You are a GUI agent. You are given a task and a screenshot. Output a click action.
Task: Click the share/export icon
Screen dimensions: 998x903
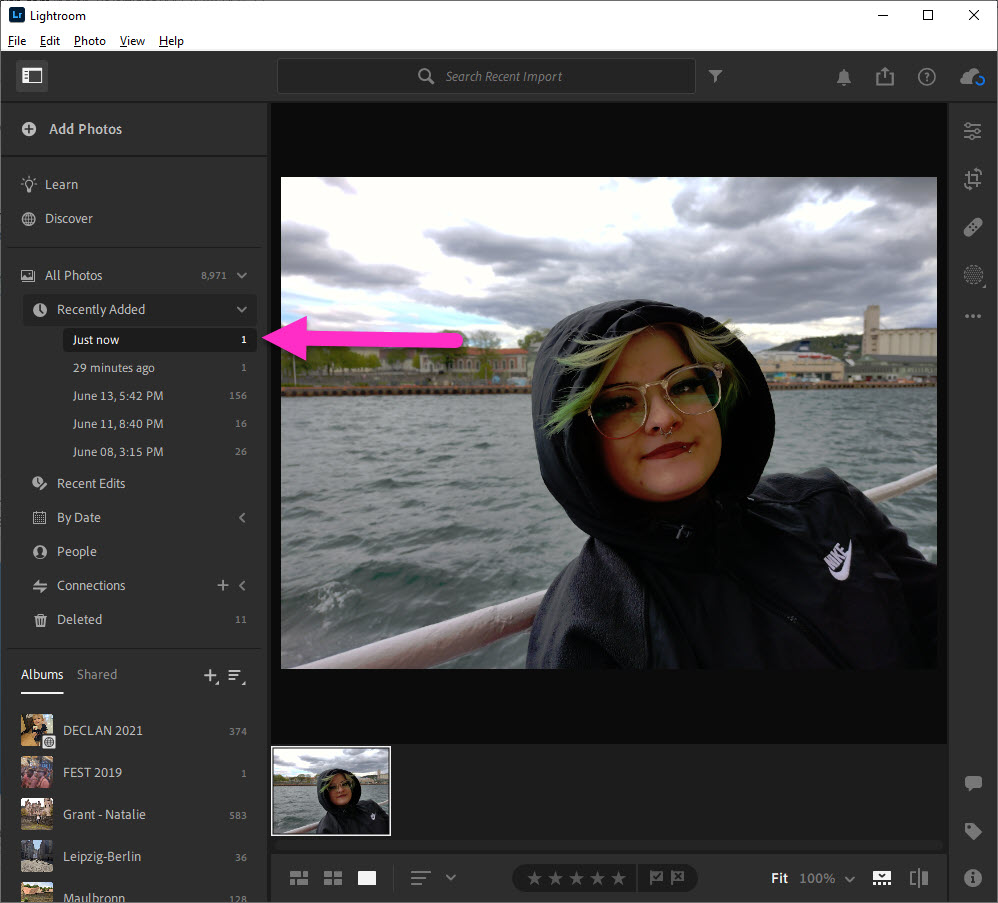pyautogui.click(x=885, y=77)
